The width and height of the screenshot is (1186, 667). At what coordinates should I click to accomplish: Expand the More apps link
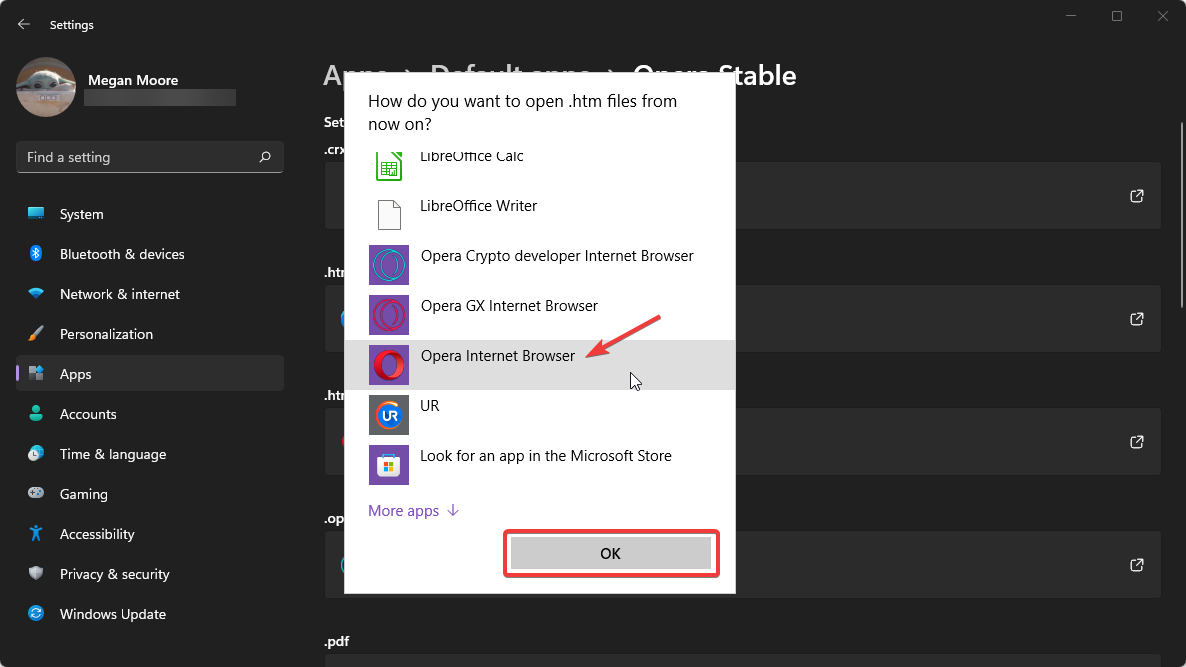(x=414, y=510)
